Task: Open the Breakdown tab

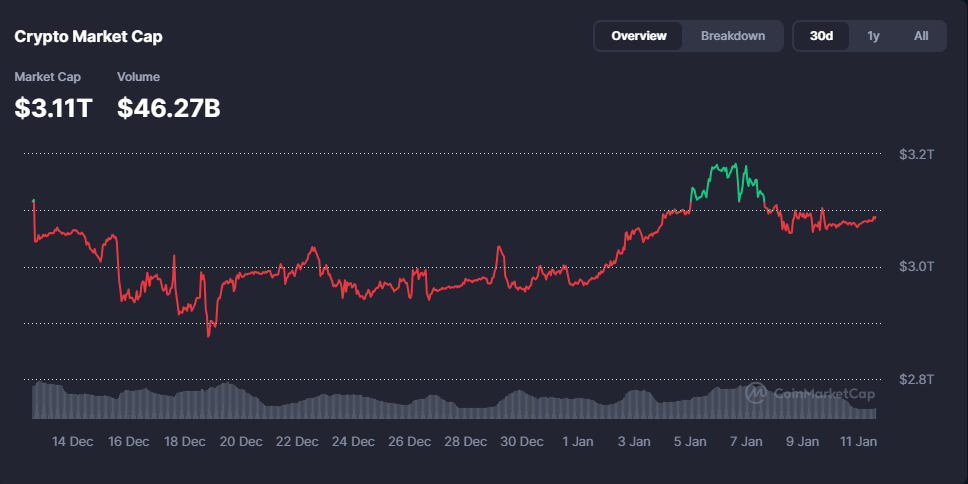Action: coord(732,36)
